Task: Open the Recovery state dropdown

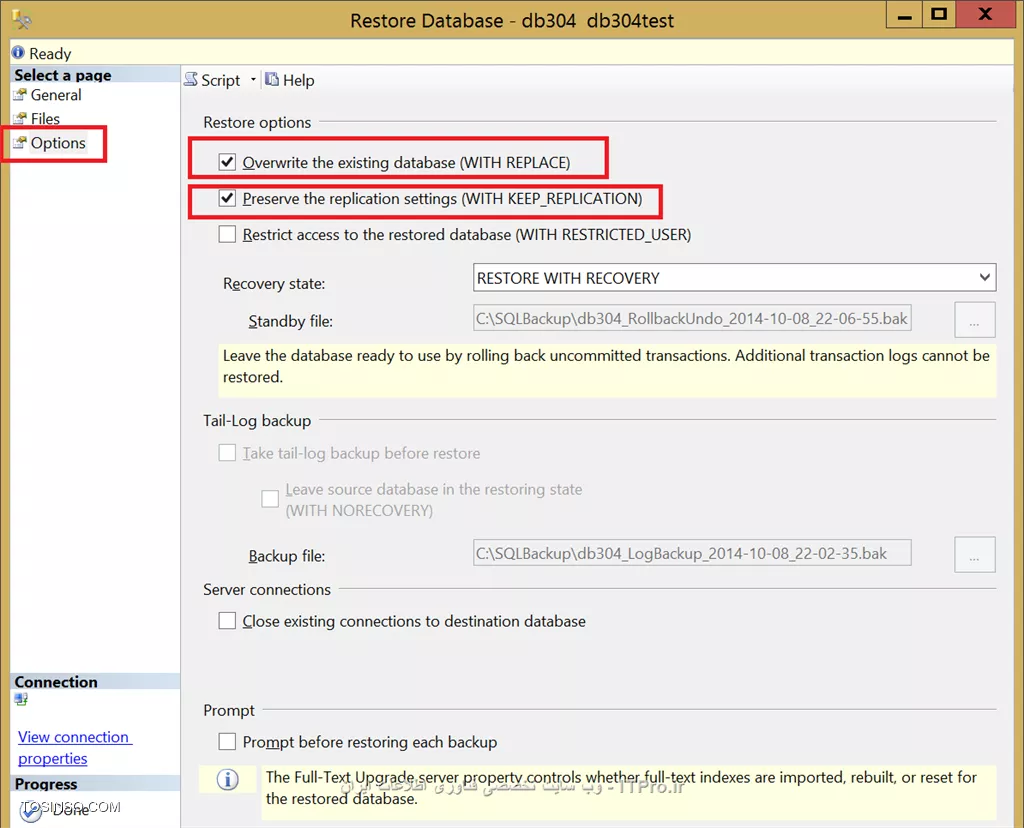Action: pyautogui.click(x=734, y=278)
